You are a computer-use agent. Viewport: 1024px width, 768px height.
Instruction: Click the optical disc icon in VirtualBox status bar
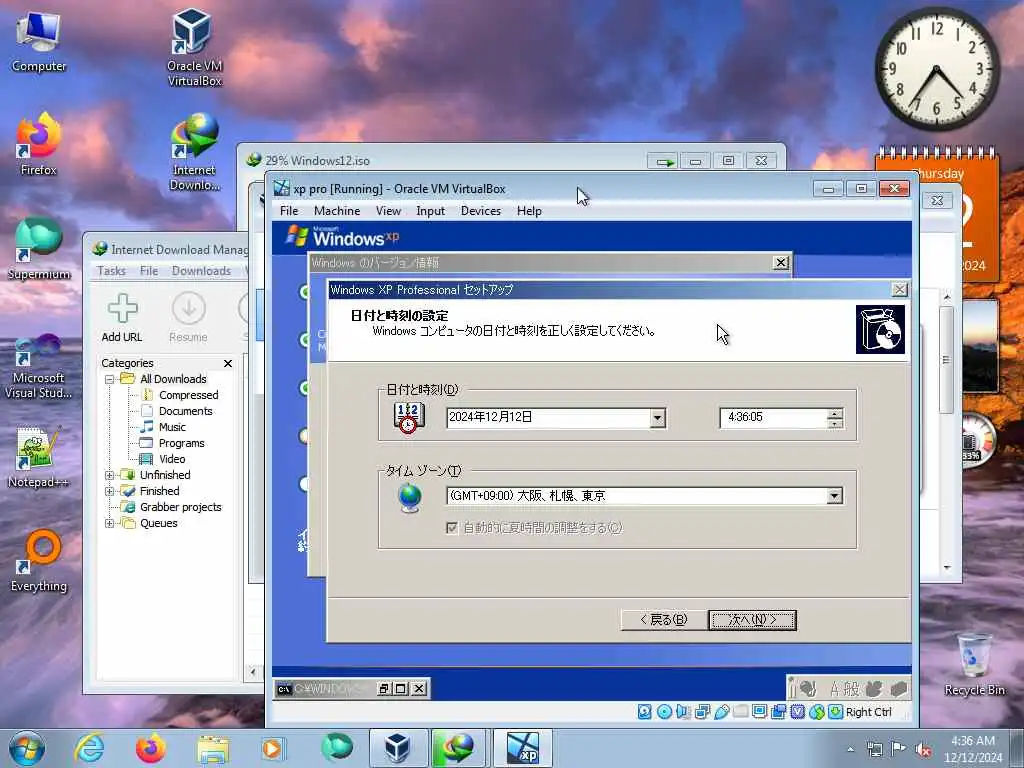664,712
